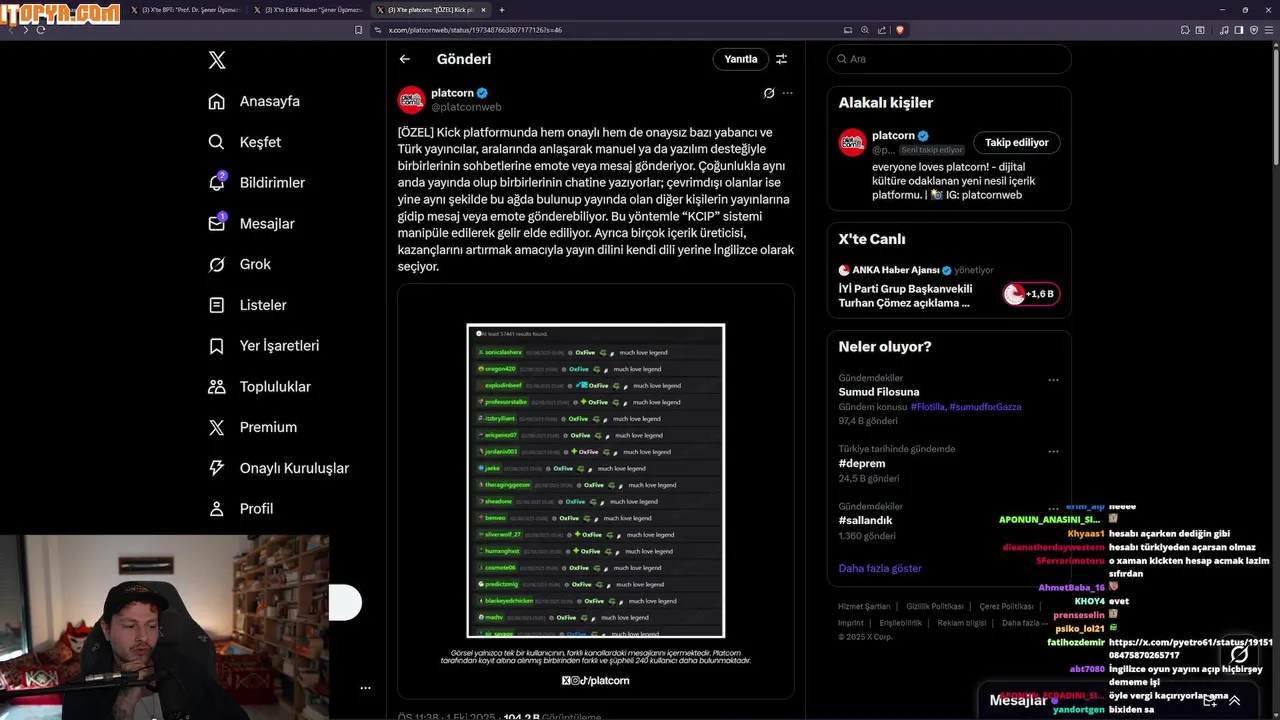Open the #sallandık trend
The height and width of the screenshot is (720, 1280).
tap(865, 520)
